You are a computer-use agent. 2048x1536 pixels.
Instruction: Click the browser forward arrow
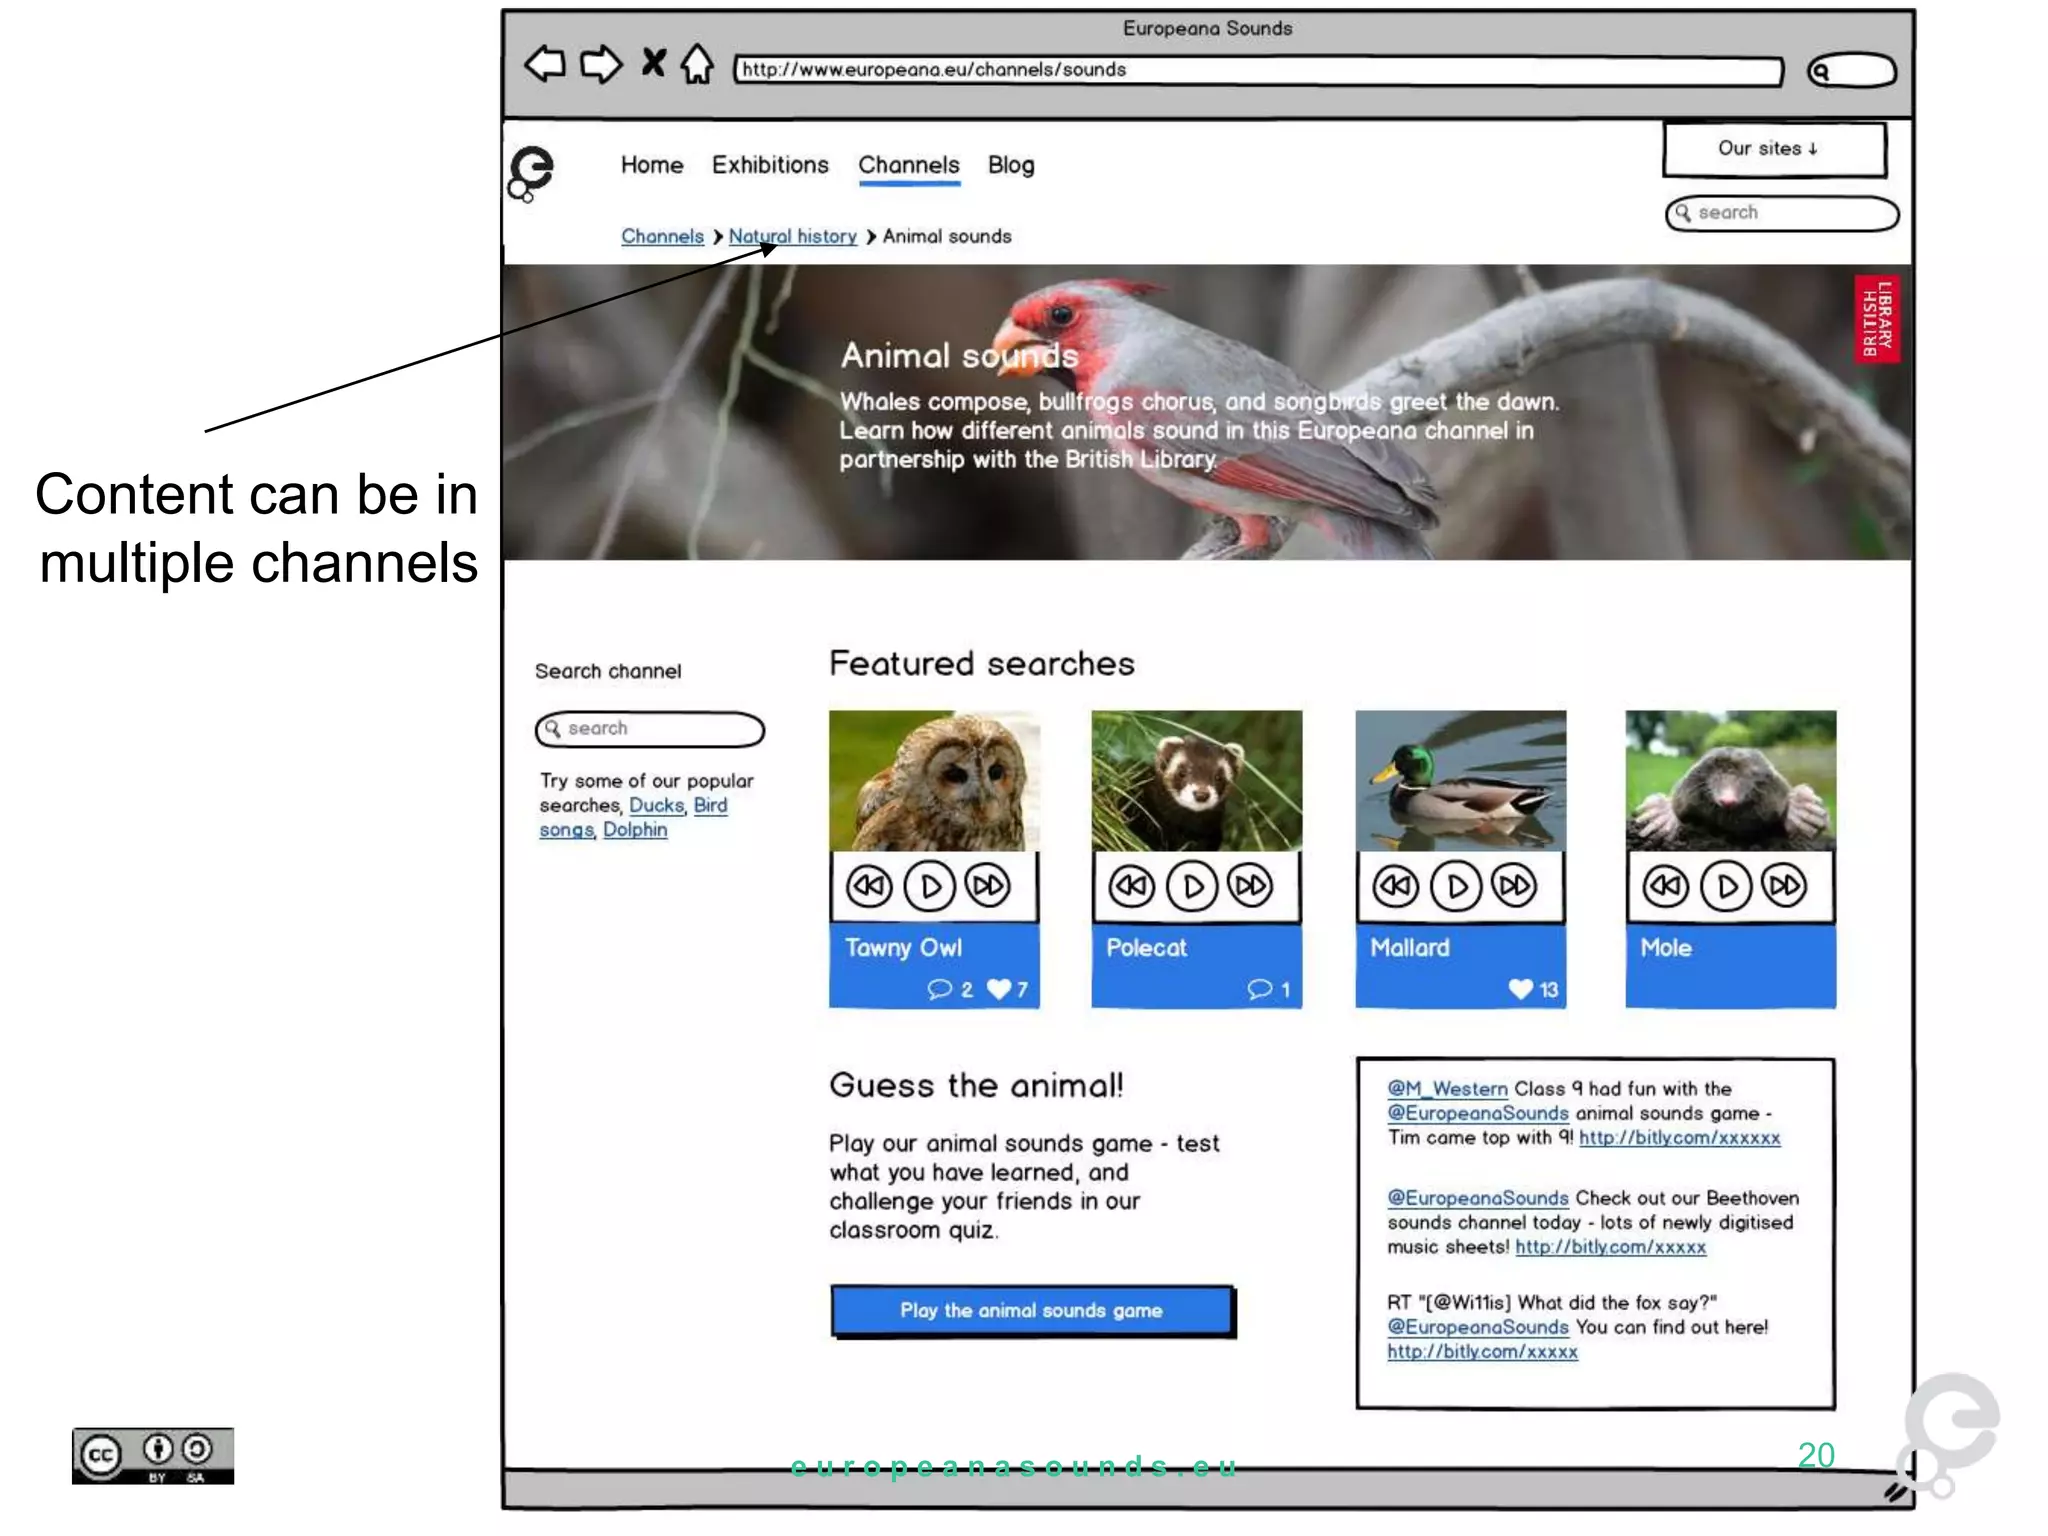click(x=601, y=64)
